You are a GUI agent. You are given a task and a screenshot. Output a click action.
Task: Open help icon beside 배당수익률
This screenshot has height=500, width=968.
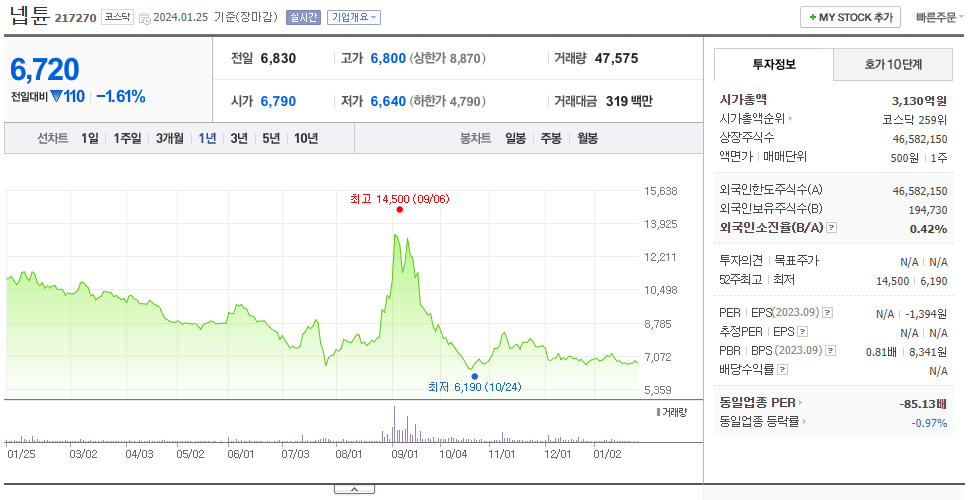(782, 370)
